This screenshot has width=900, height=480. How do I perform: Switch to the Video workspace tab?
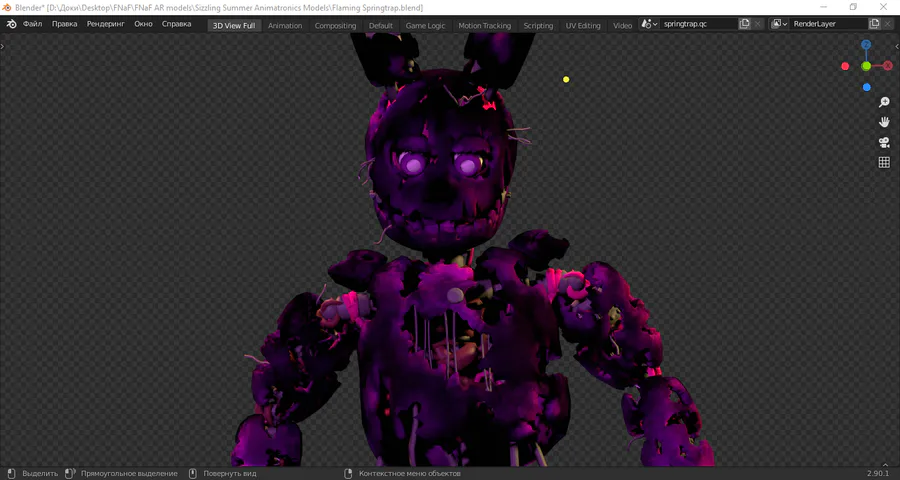coord(622,25)
